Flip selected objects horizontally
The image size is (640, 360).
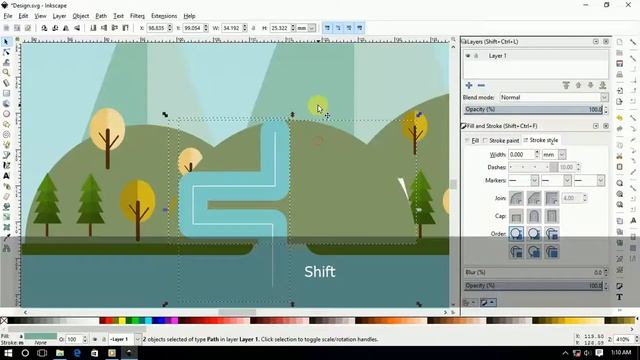(66, 28)
